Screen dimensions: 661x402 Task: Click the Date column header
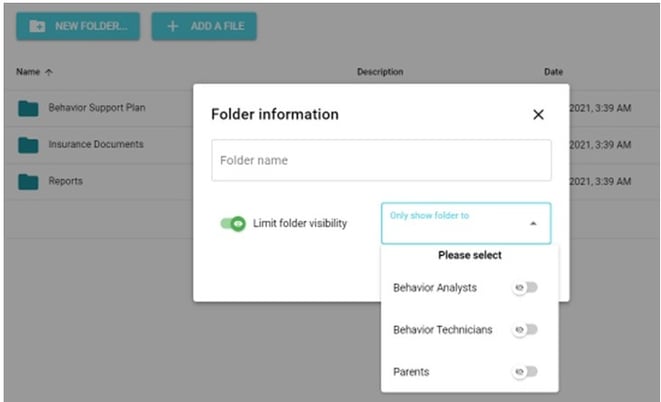pyautogui.click(x=553, y=72)
